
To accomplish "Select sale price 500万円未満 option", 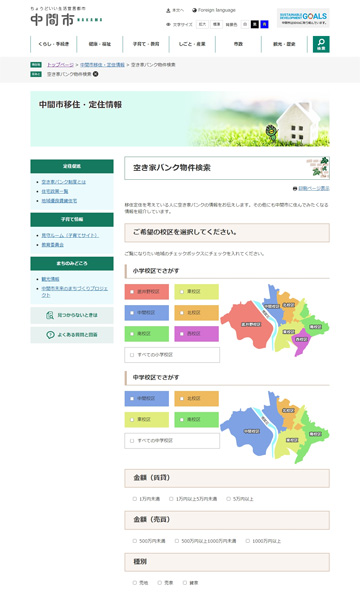I will coord(135,541).
